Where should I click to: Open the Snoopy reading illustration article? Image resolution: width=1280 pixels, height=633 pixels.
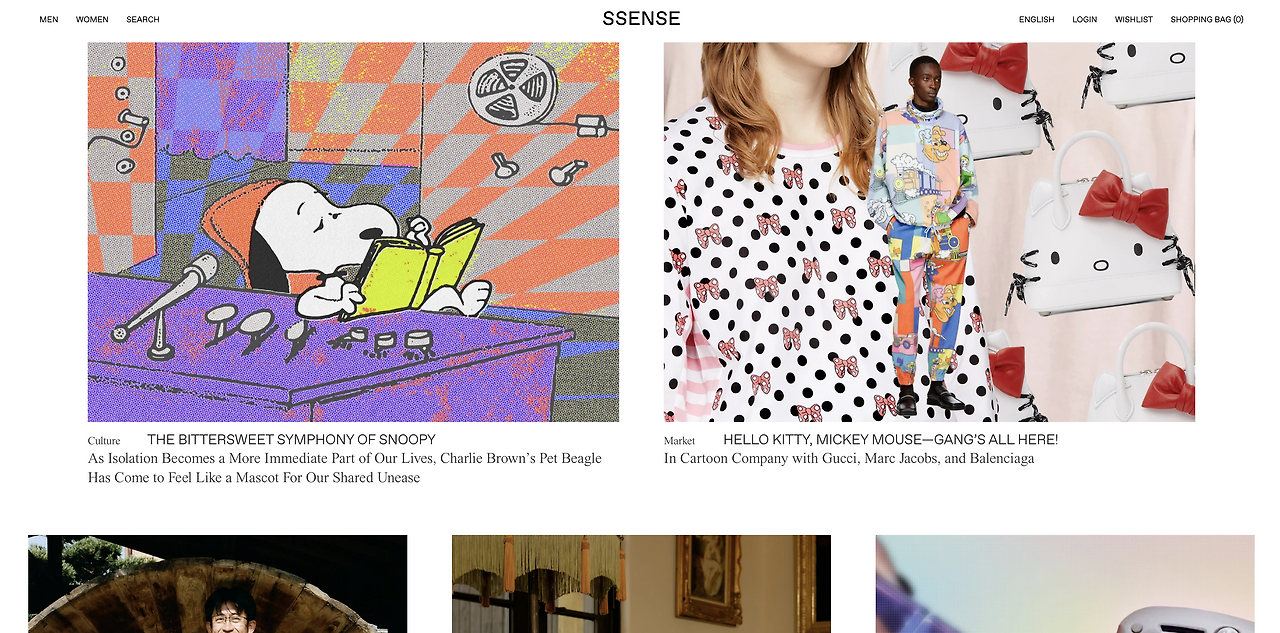click(353, 232)
